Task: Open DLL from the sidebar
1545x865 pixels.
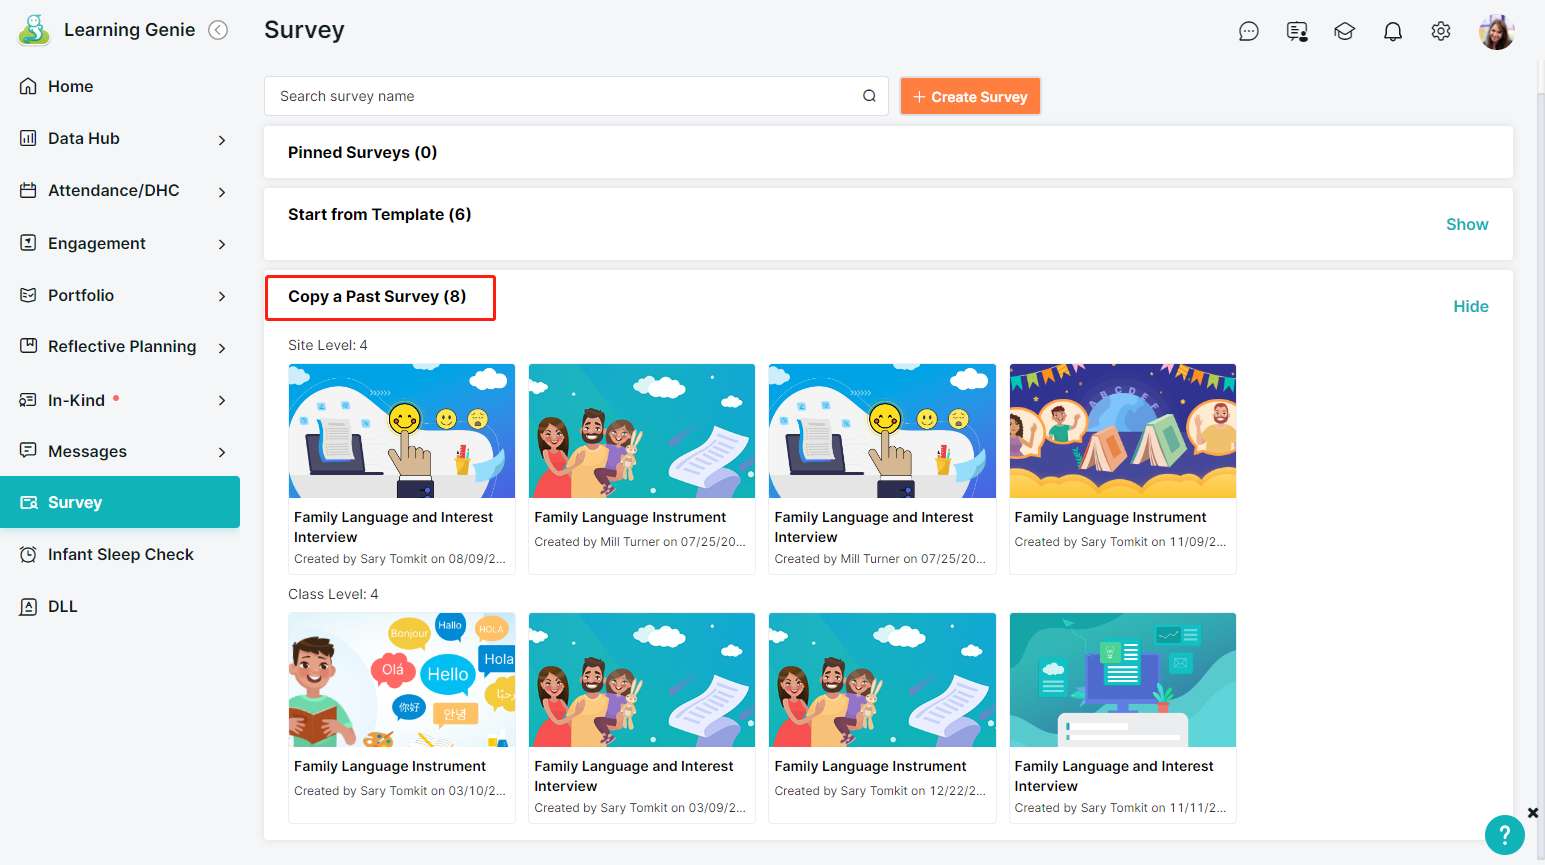Action: 62,607
